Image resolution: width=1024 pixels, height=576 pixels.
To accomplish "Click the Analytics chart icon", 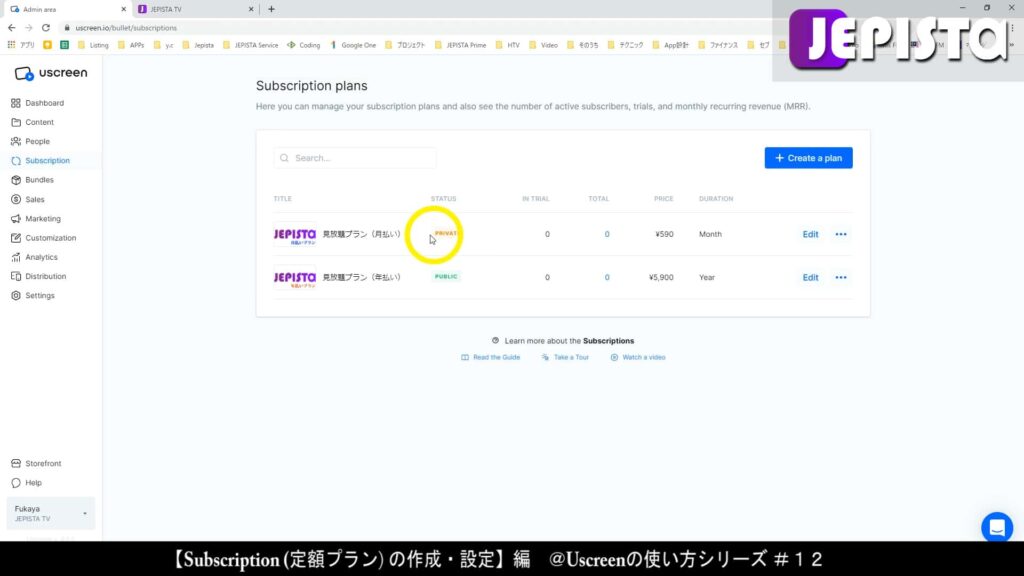I will (16, 257).
